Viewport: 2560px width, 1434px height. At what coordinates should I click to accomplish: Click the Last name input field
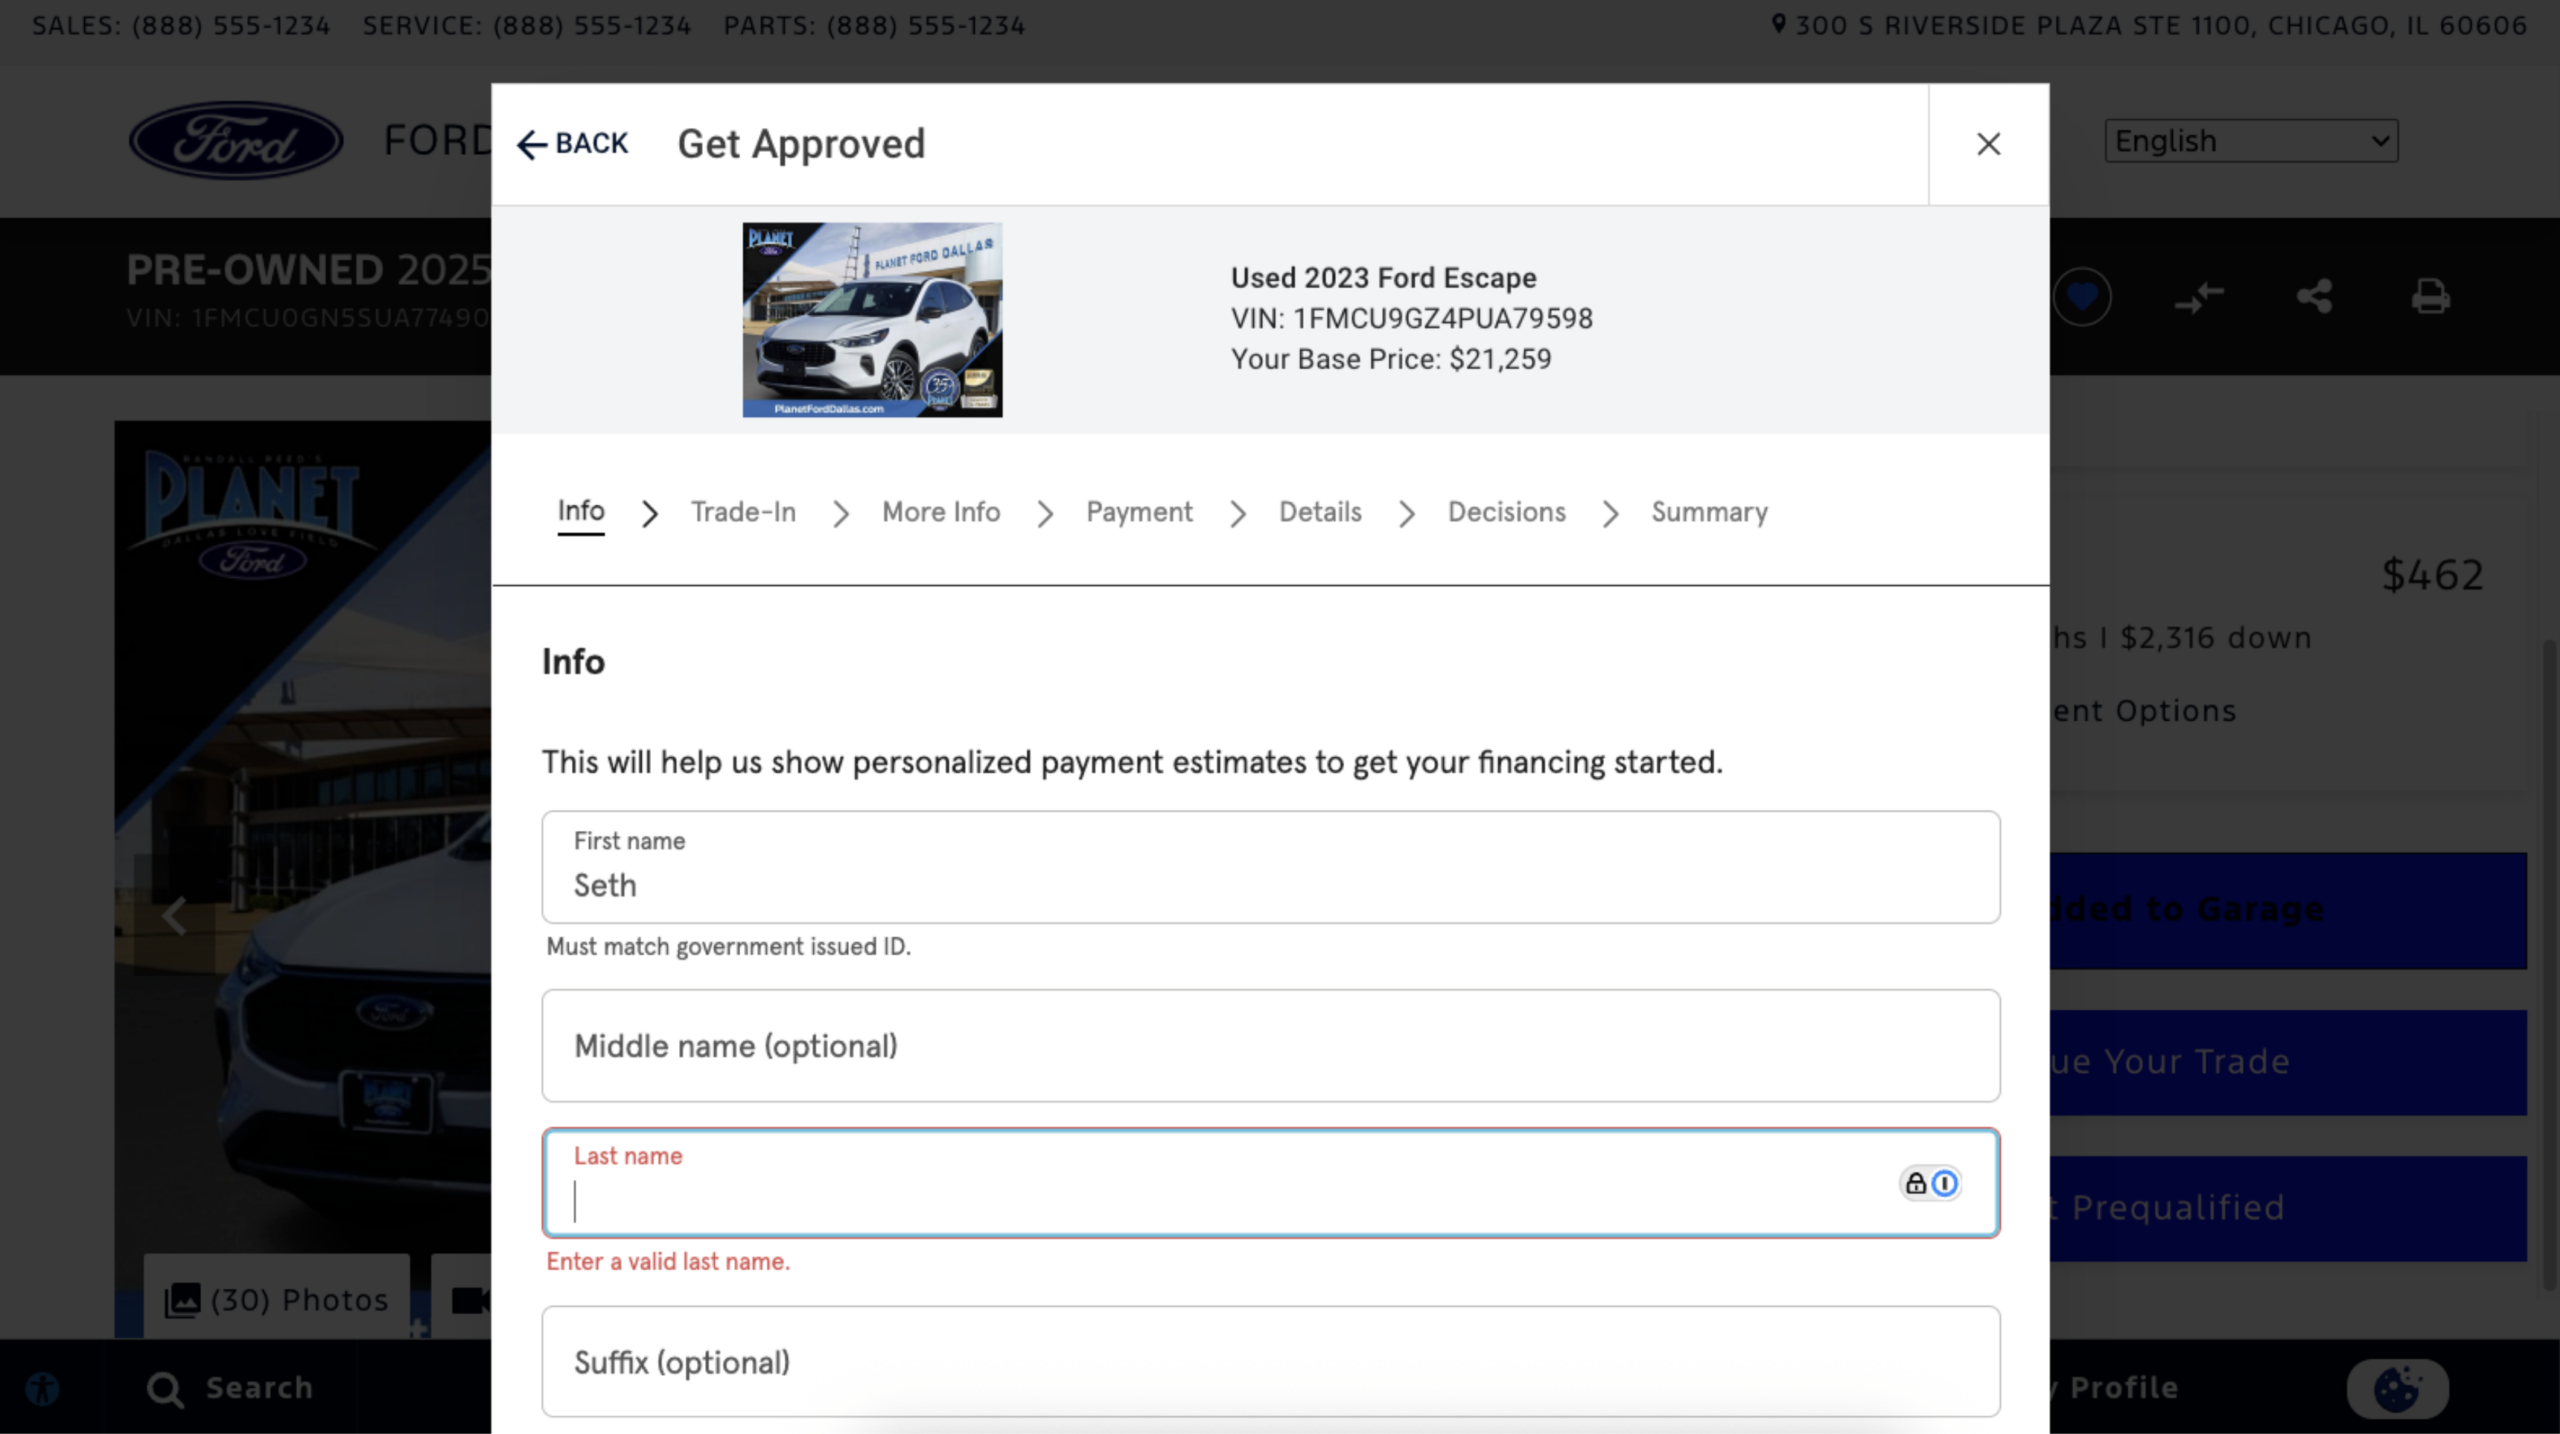[x=1271, y=1183]
